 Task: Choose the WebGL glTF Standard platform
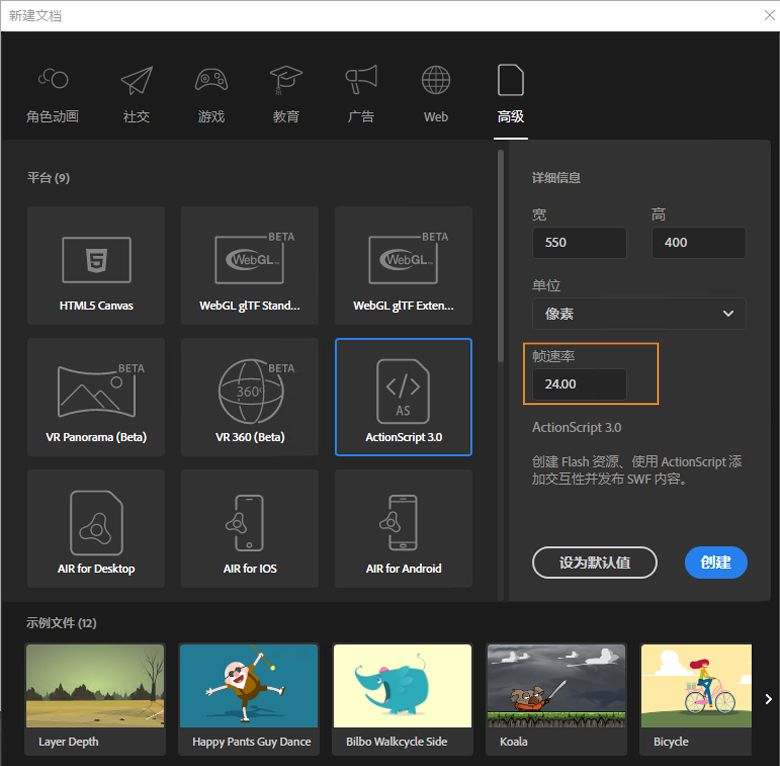(x=250, y=266)
